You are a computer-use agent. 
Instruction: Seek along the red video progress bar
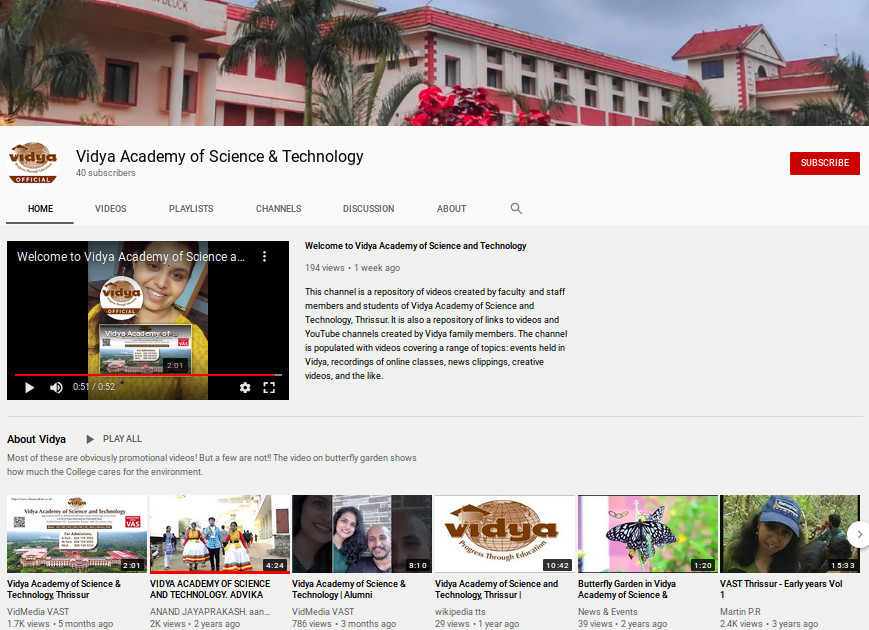pos(148,375)
